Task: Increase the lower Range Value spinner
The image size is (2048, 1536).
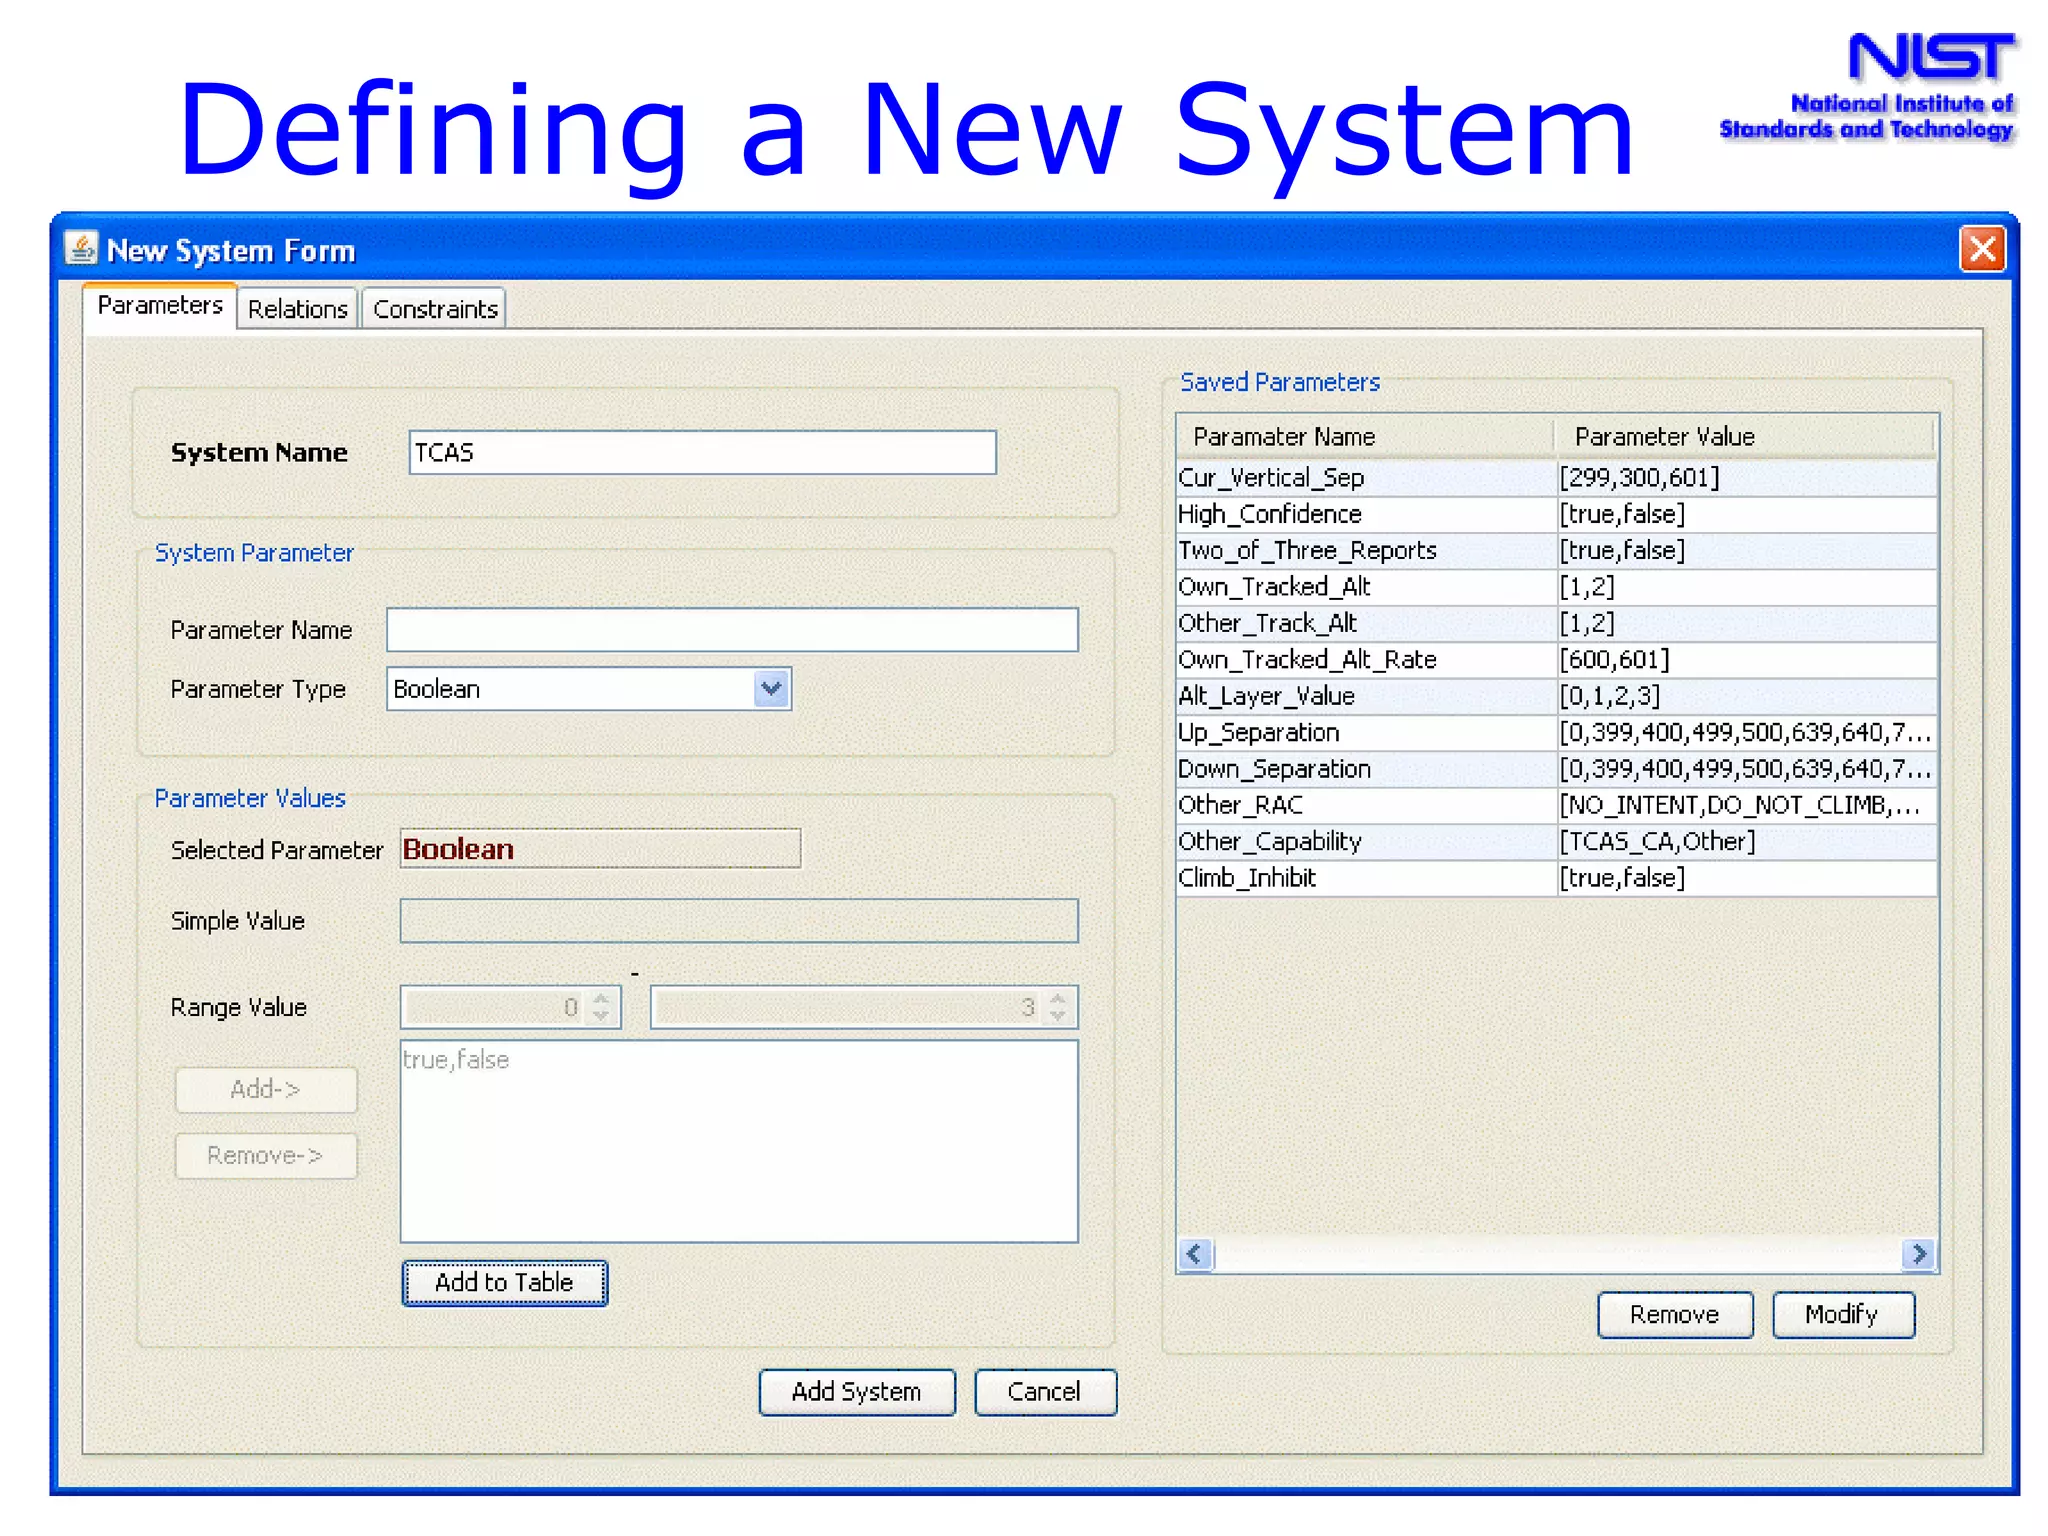Action: [x=601, y=998]
